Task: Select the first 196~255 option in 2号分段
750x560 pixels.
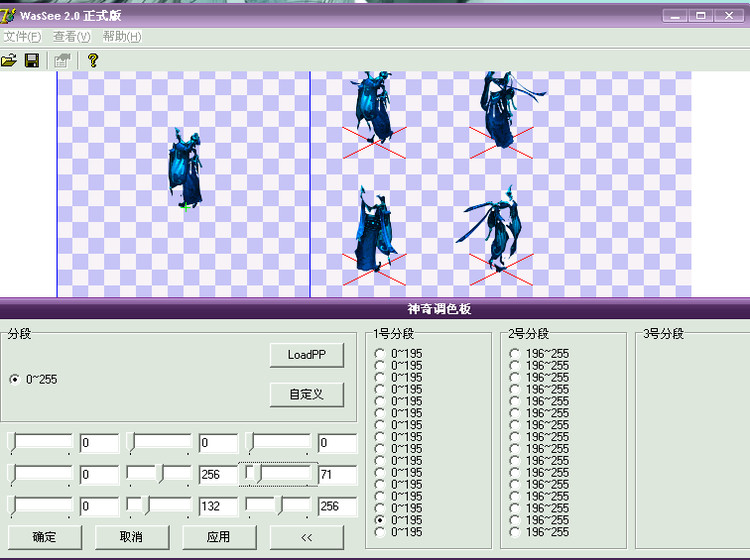Action: pyautogui.click(x=515, y=353)
